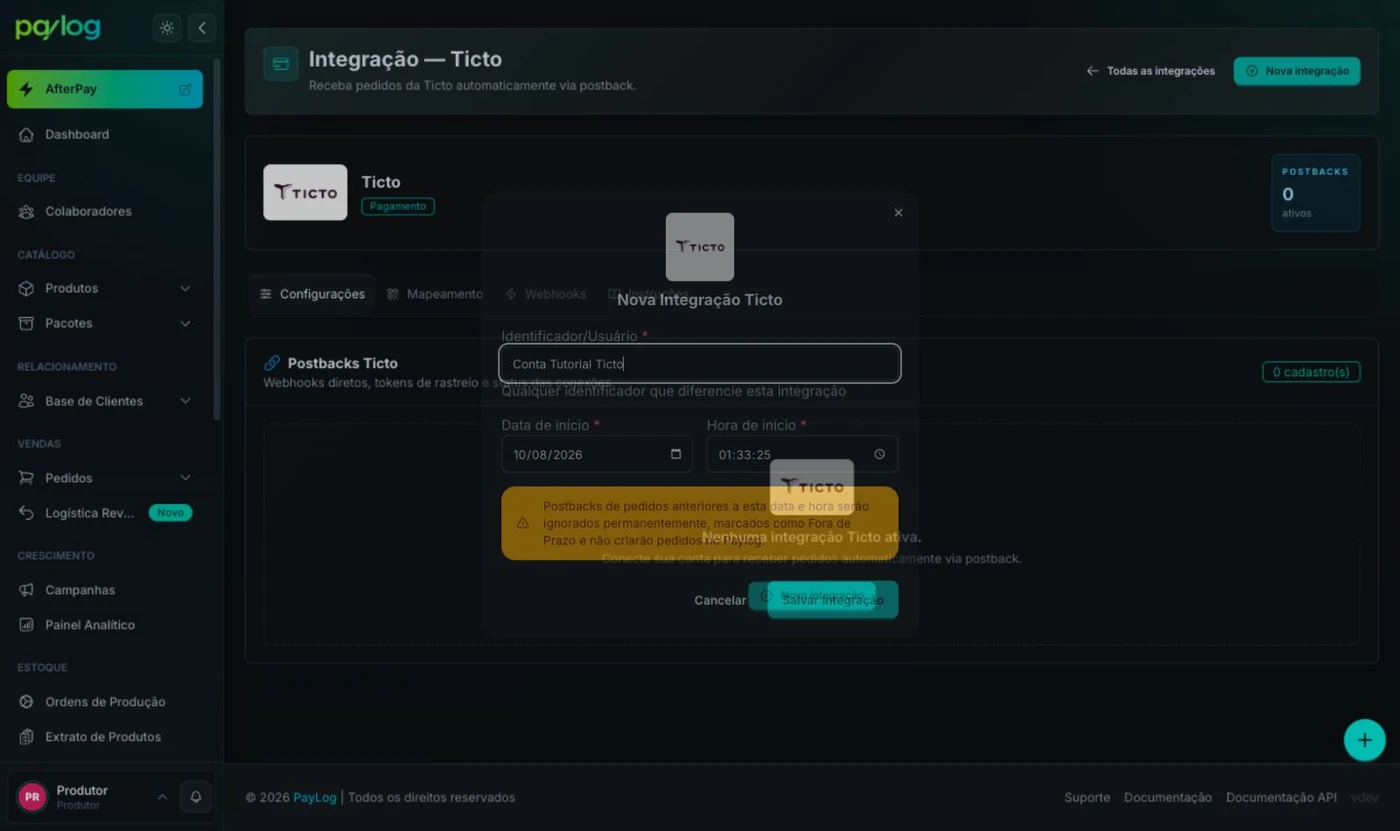Screen dimensions: 1400x831
Task: Open the Produtor user menu chevron
Action: (x=162, y=797)
